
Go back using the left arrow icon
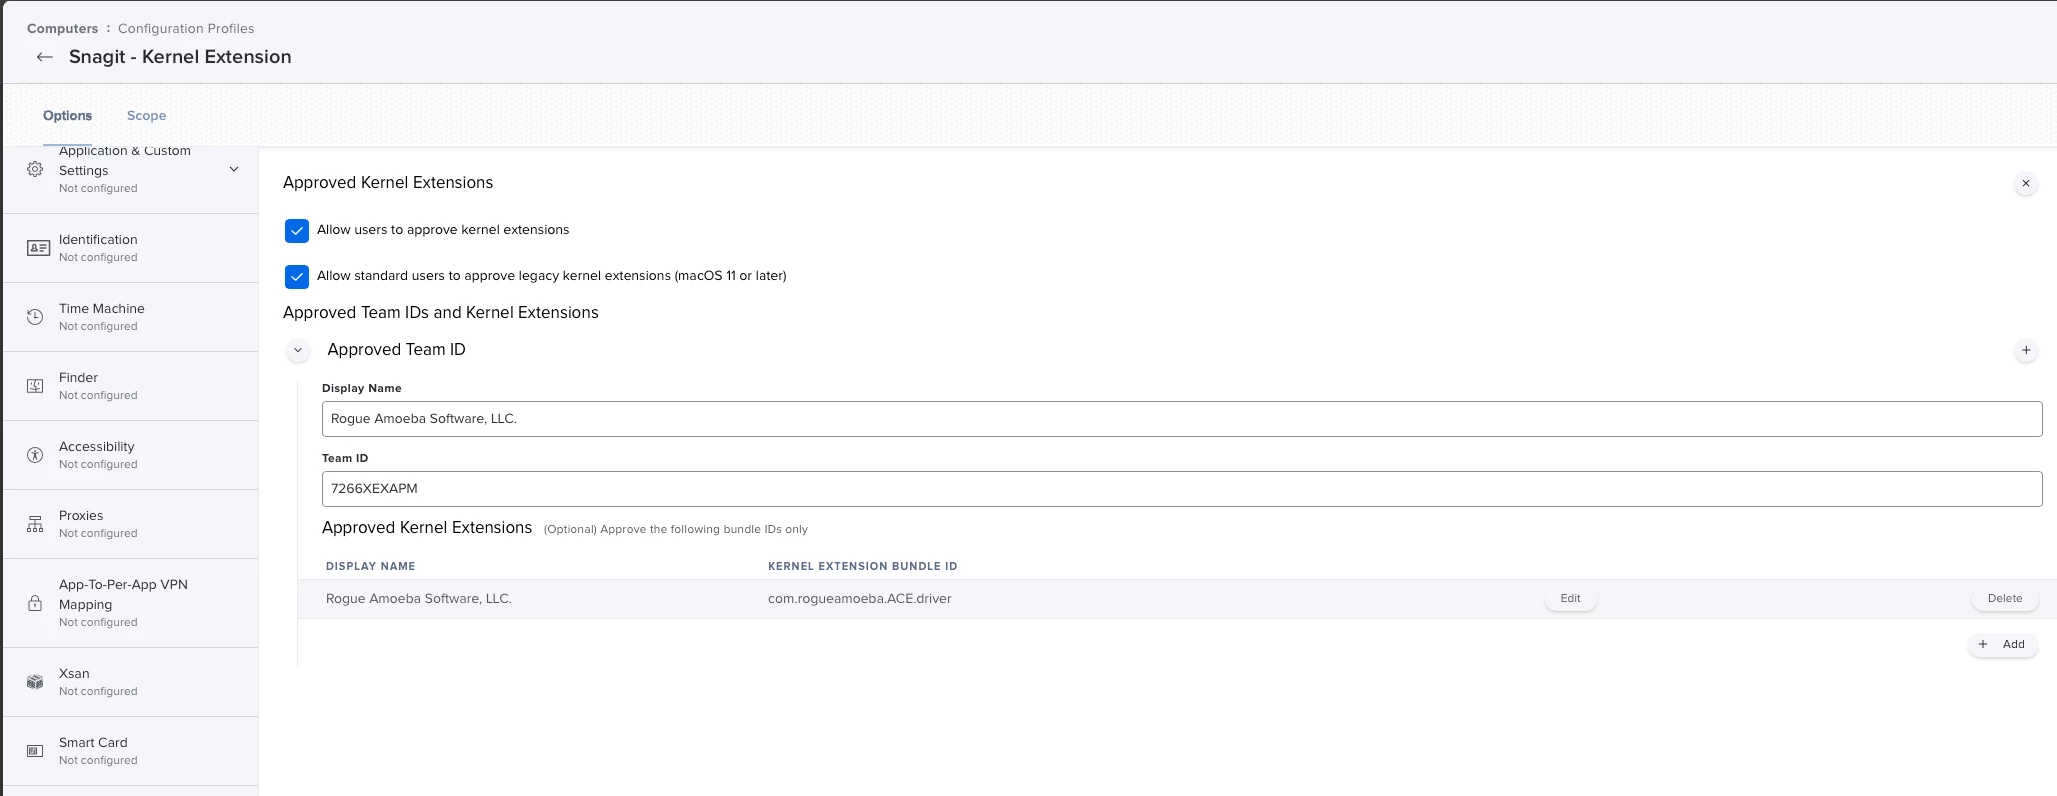tap(44, 57)
